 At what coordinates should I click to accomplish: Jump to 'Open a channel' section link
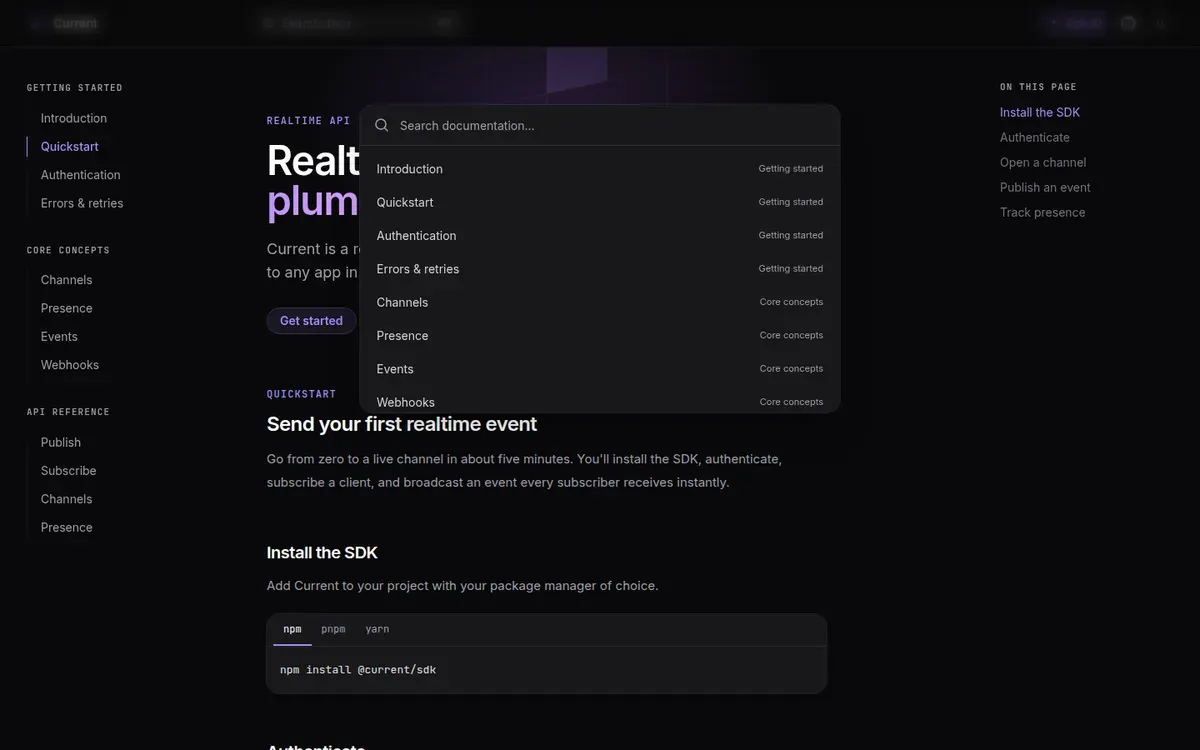[x=1043, y=163]
